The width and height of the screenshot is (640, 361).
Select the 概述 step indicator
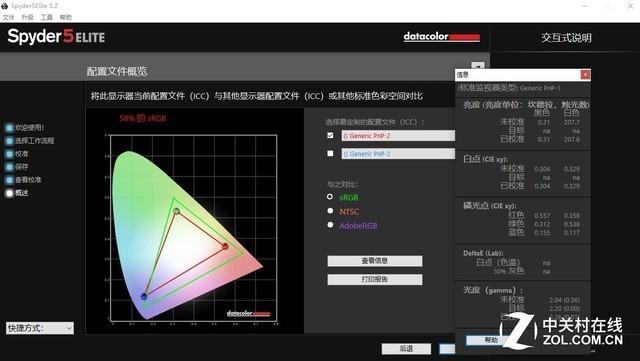(9, 193)
